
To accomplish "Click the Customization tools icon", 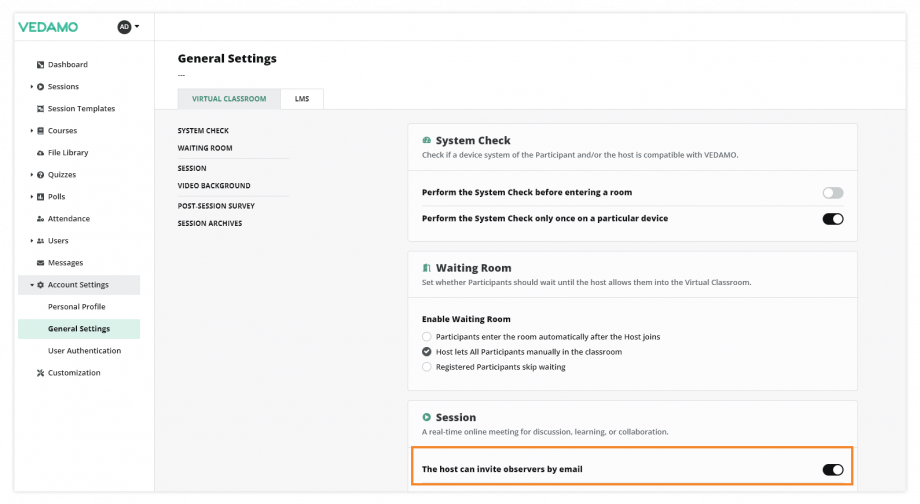I will click(40, 373).
